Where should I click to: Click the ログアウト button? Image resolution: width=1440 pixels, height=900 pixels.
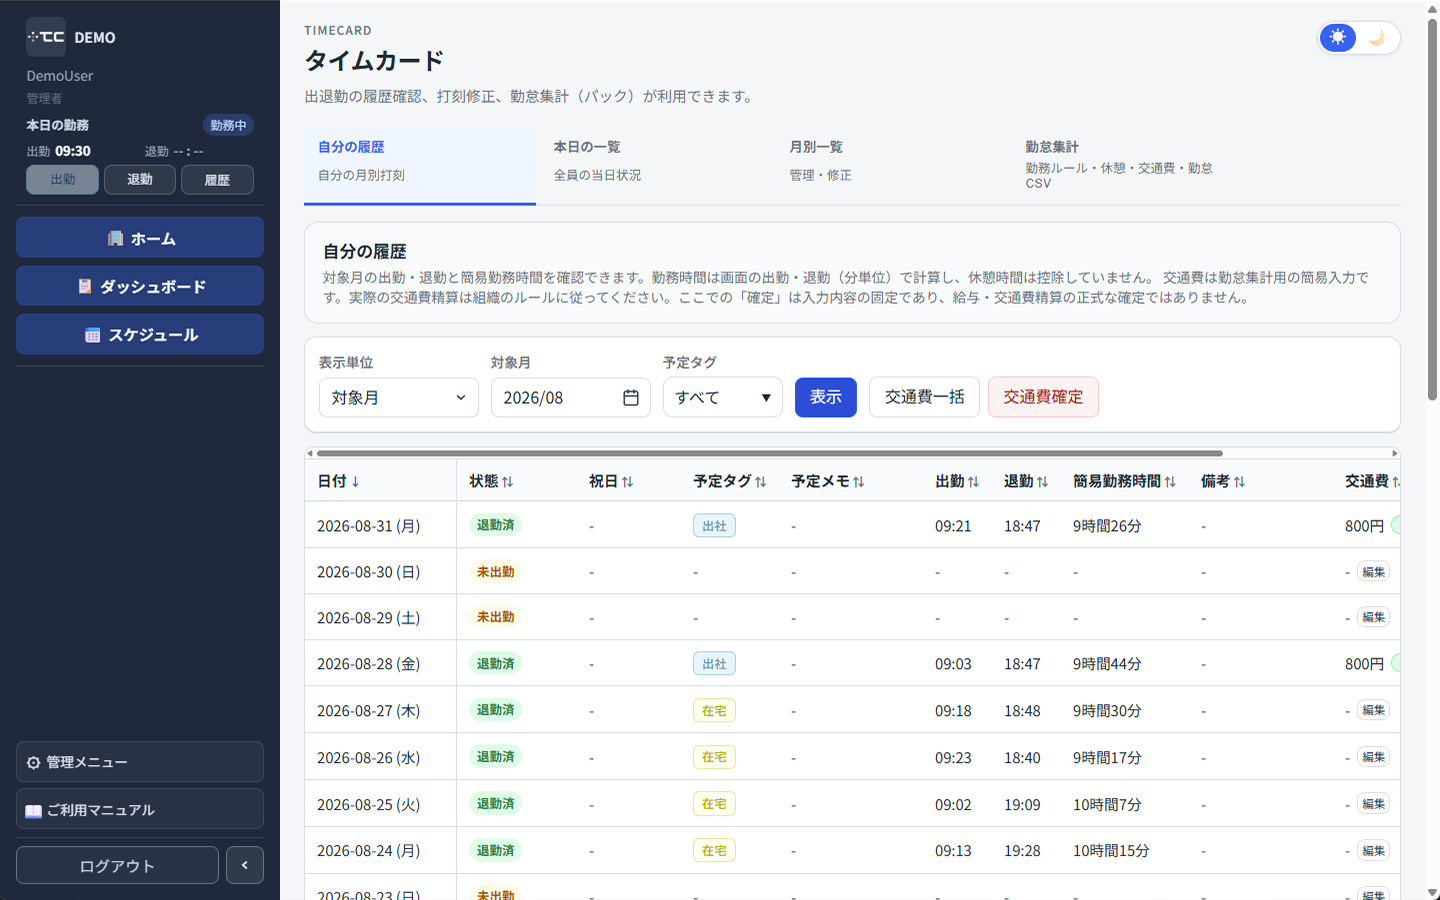117,865
